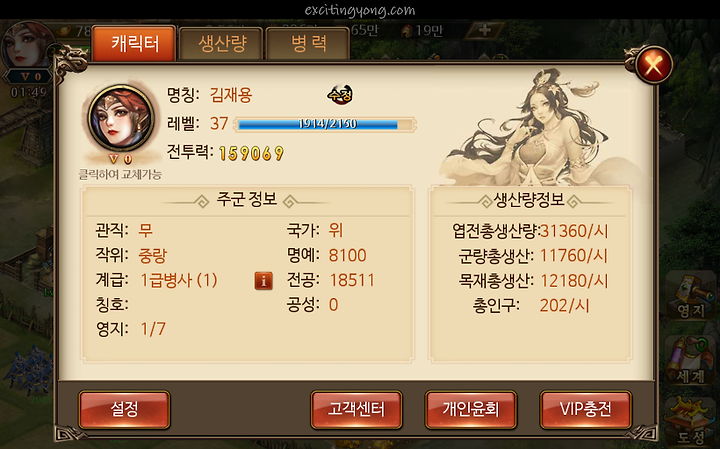Open the 고객센터 customer center

356,410
